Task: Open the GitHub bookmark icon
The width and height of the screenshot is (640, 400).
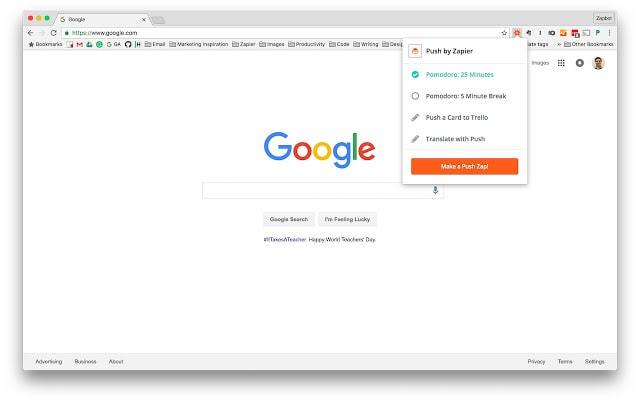Action: [x=128, y=44]
